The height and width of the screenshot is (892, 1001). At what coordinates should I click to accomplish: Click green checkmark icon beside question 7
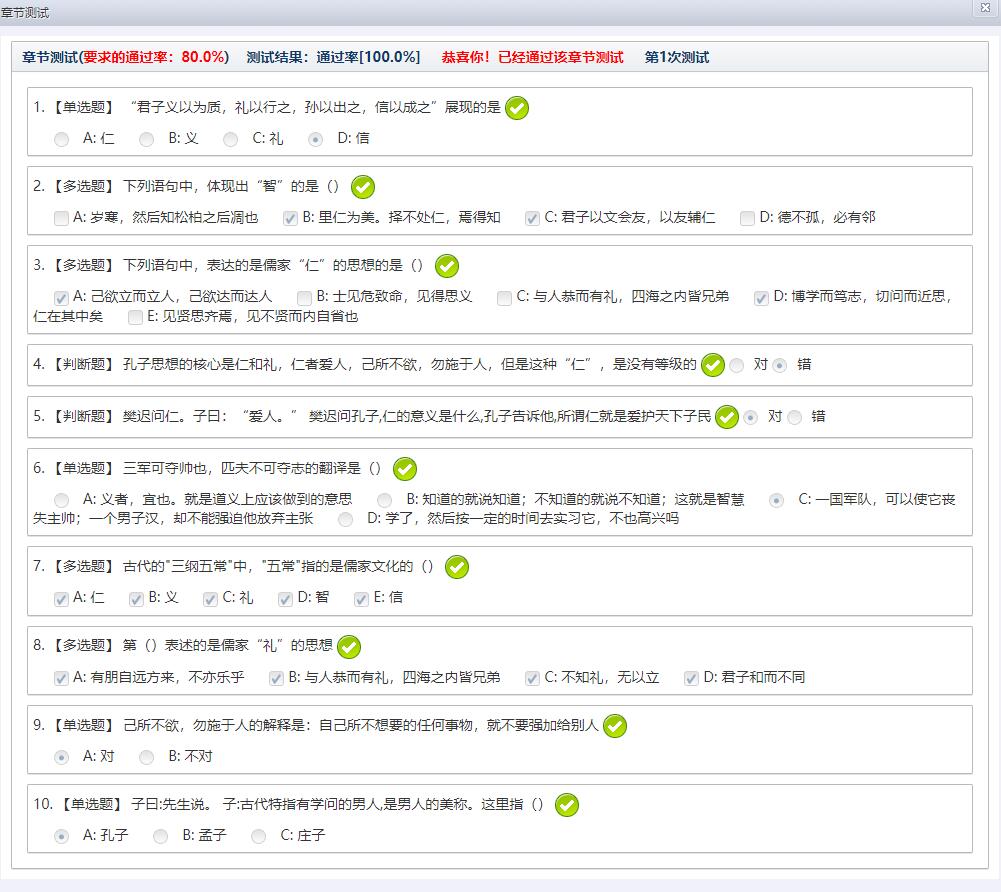pyautogui.click(x=456, y=567)
